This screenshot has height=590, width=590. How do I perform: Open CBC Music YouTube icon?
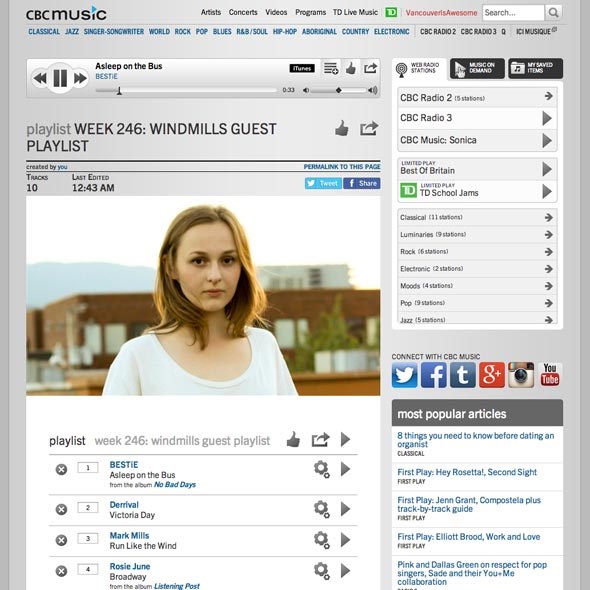click(x=550, y=375)
